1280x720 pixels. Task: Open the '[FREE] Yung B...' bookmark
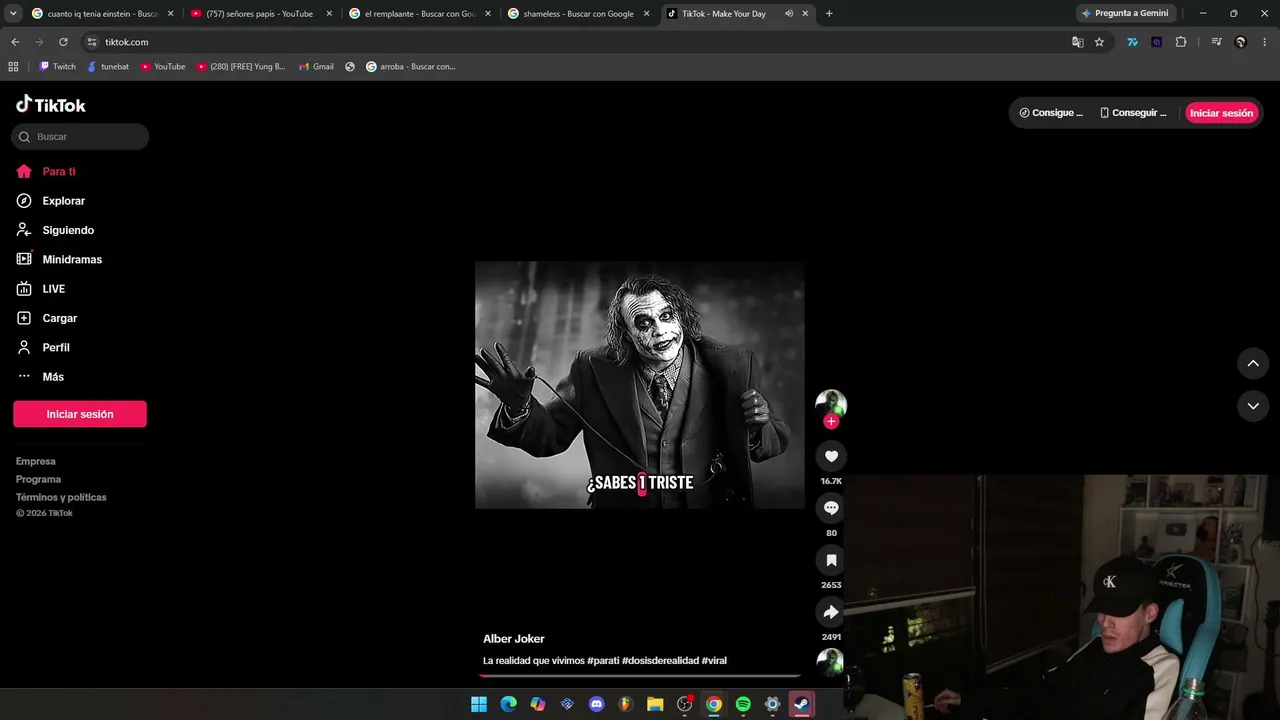coord(241,67)
